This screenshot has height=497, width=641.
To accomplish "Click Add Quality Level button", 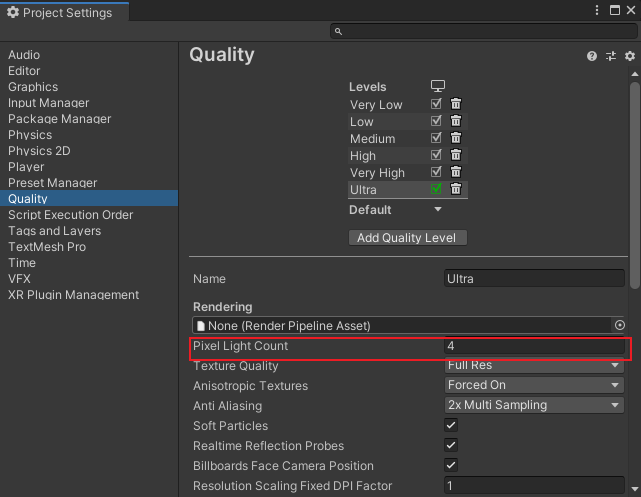I will [408, 237].
